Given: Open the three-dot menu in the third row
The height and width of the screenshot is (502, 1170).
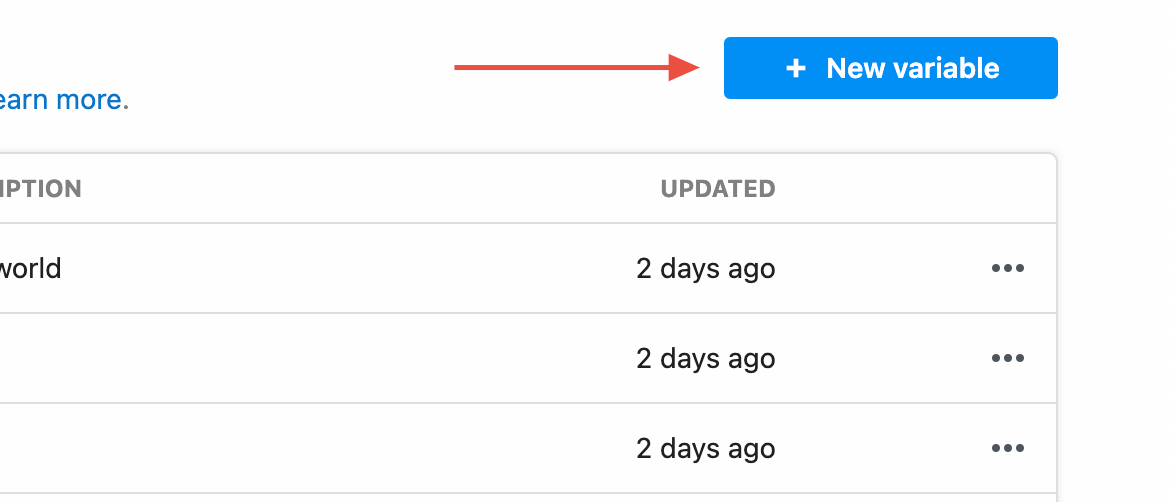Looking at the screenshot, I should pos(1007,448).
